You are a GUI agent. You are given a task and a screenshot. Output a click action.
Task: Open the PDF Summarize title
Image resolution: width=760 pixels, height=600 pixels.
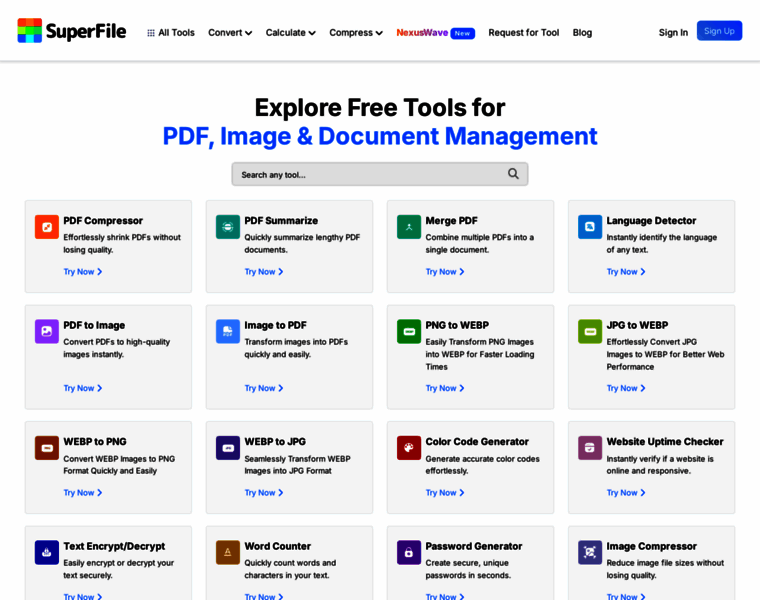(281, 221)
